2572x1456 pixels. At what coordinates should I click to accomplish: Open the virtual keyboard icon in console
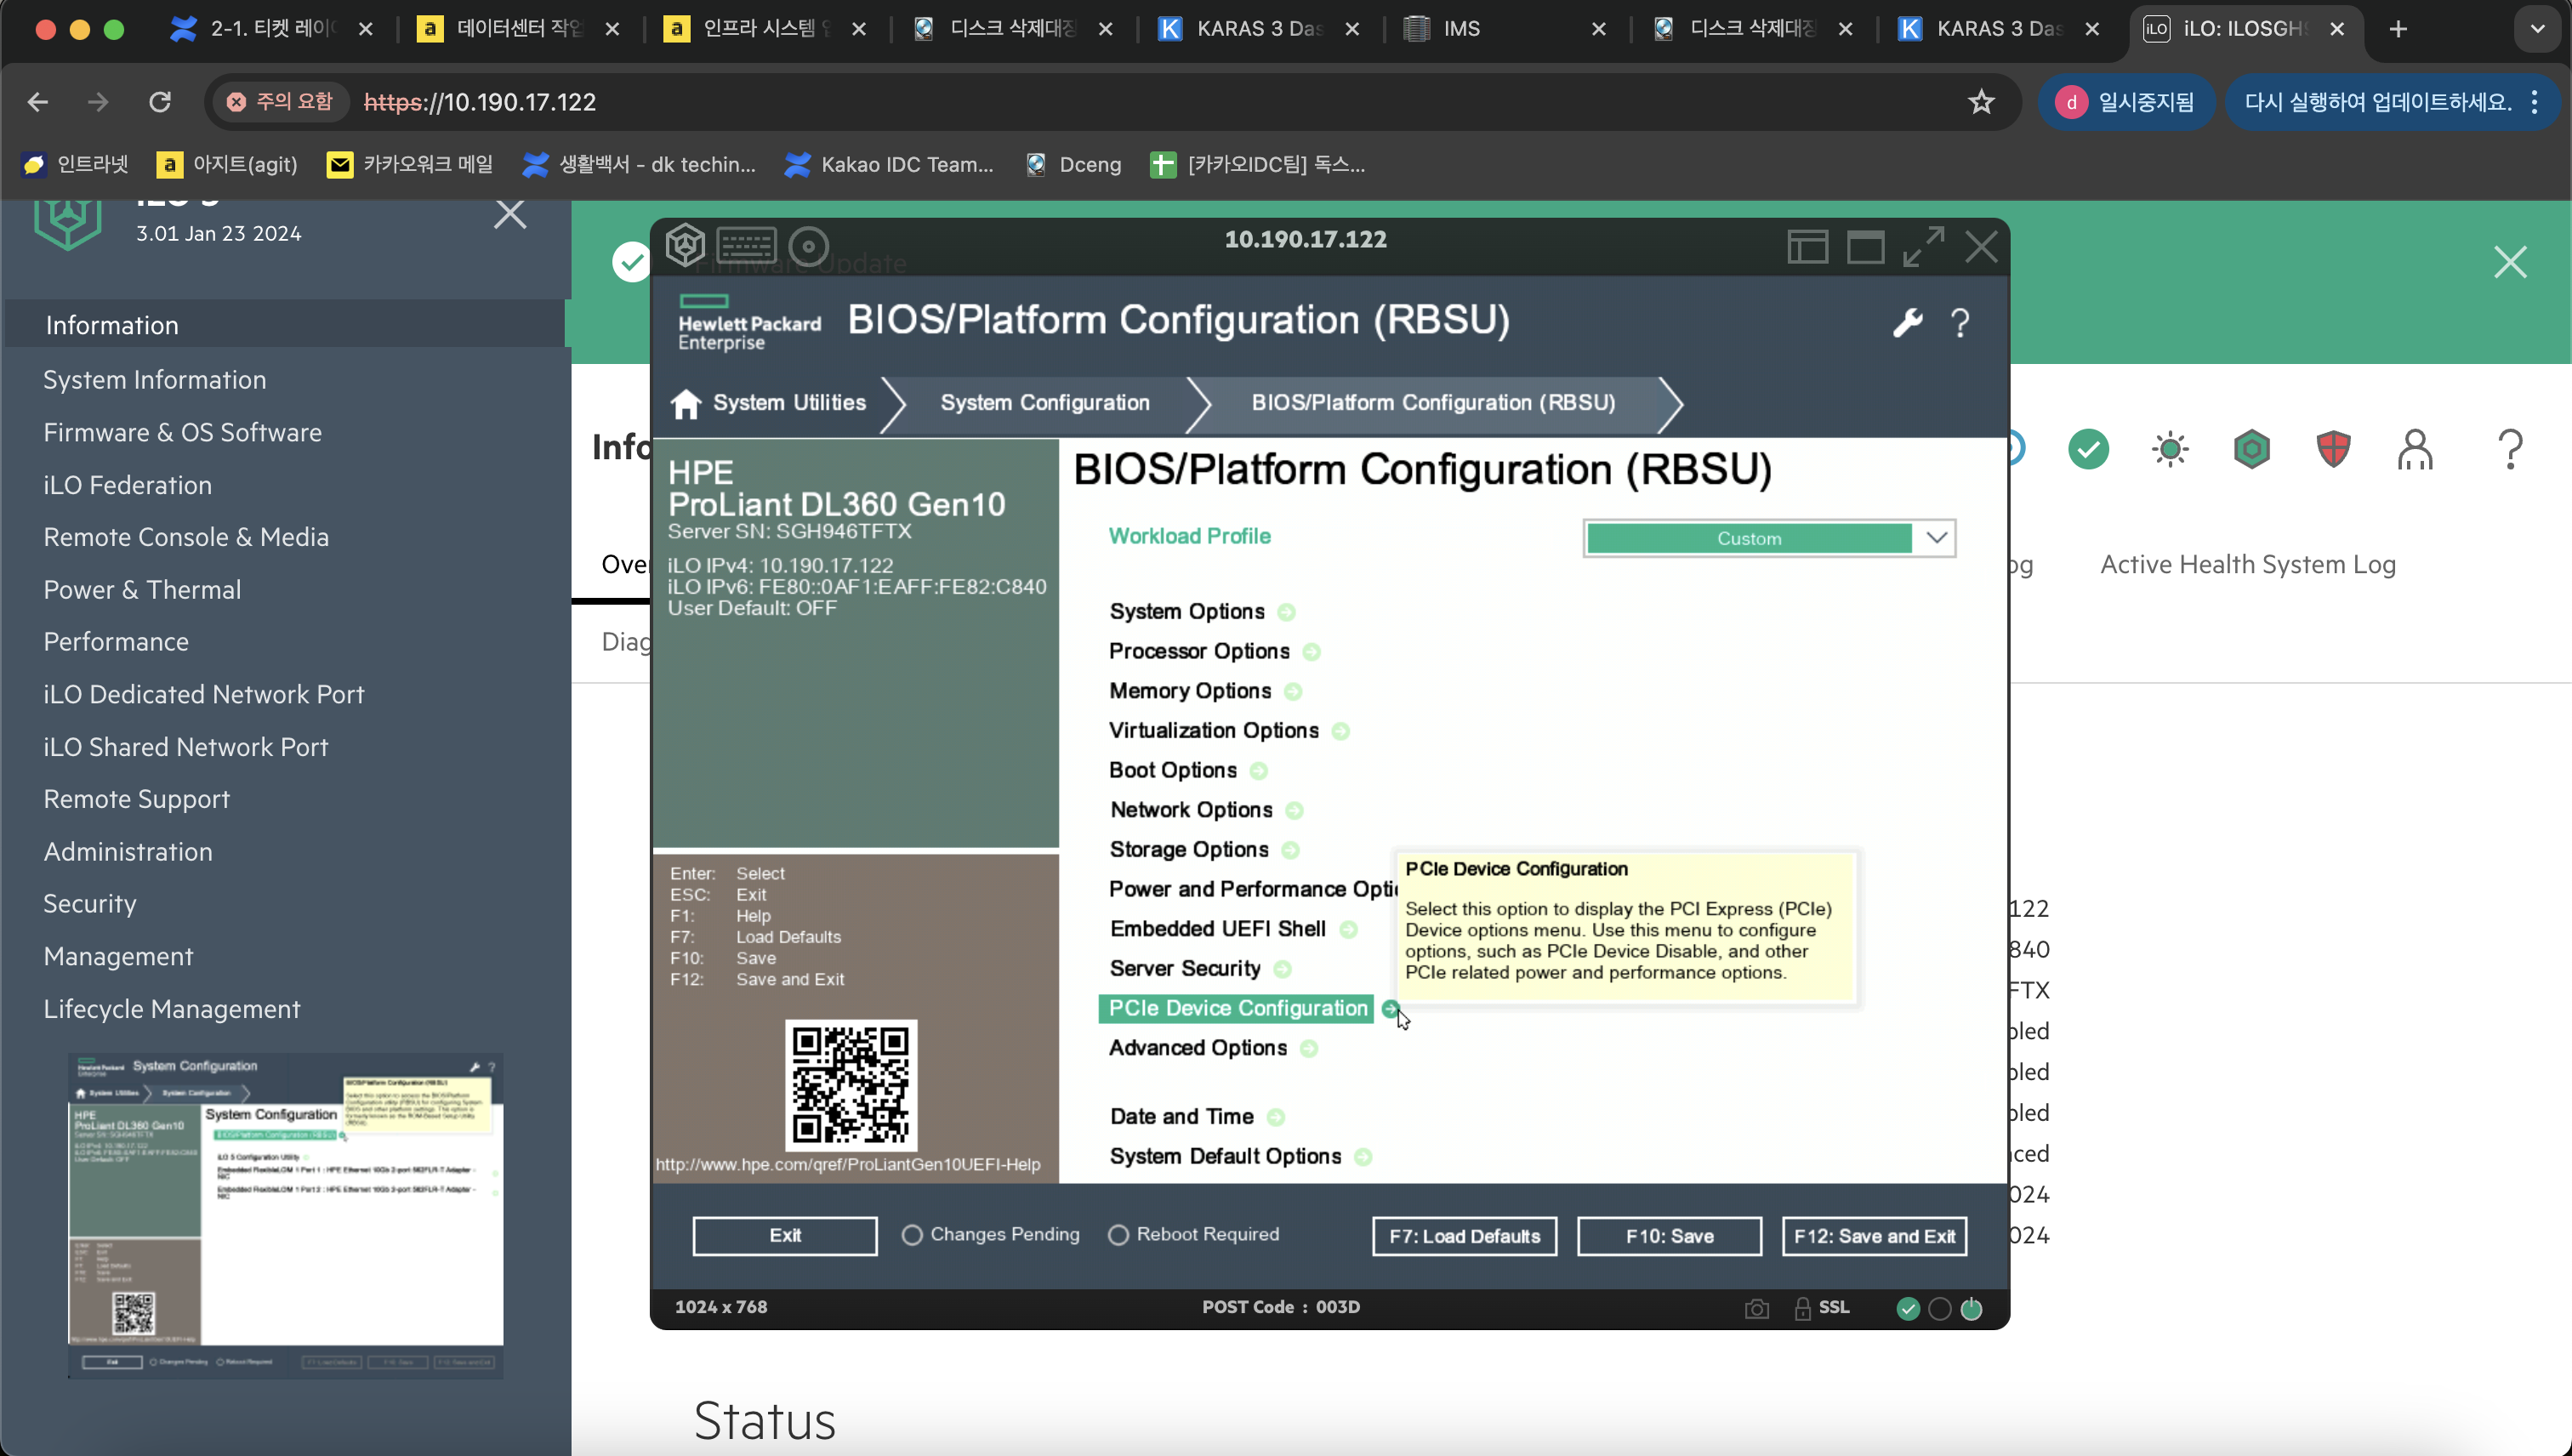(x=746, y=245)
